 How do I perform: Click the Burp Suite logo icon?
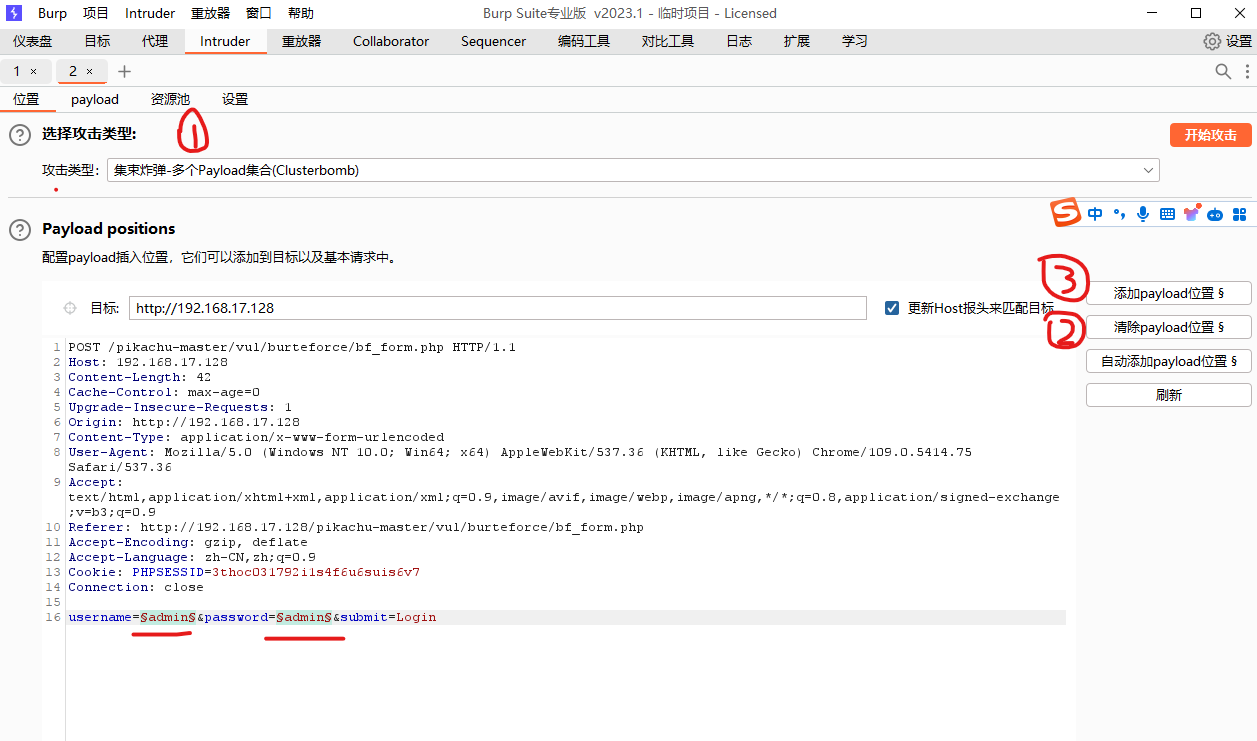(x=14, y=13)
